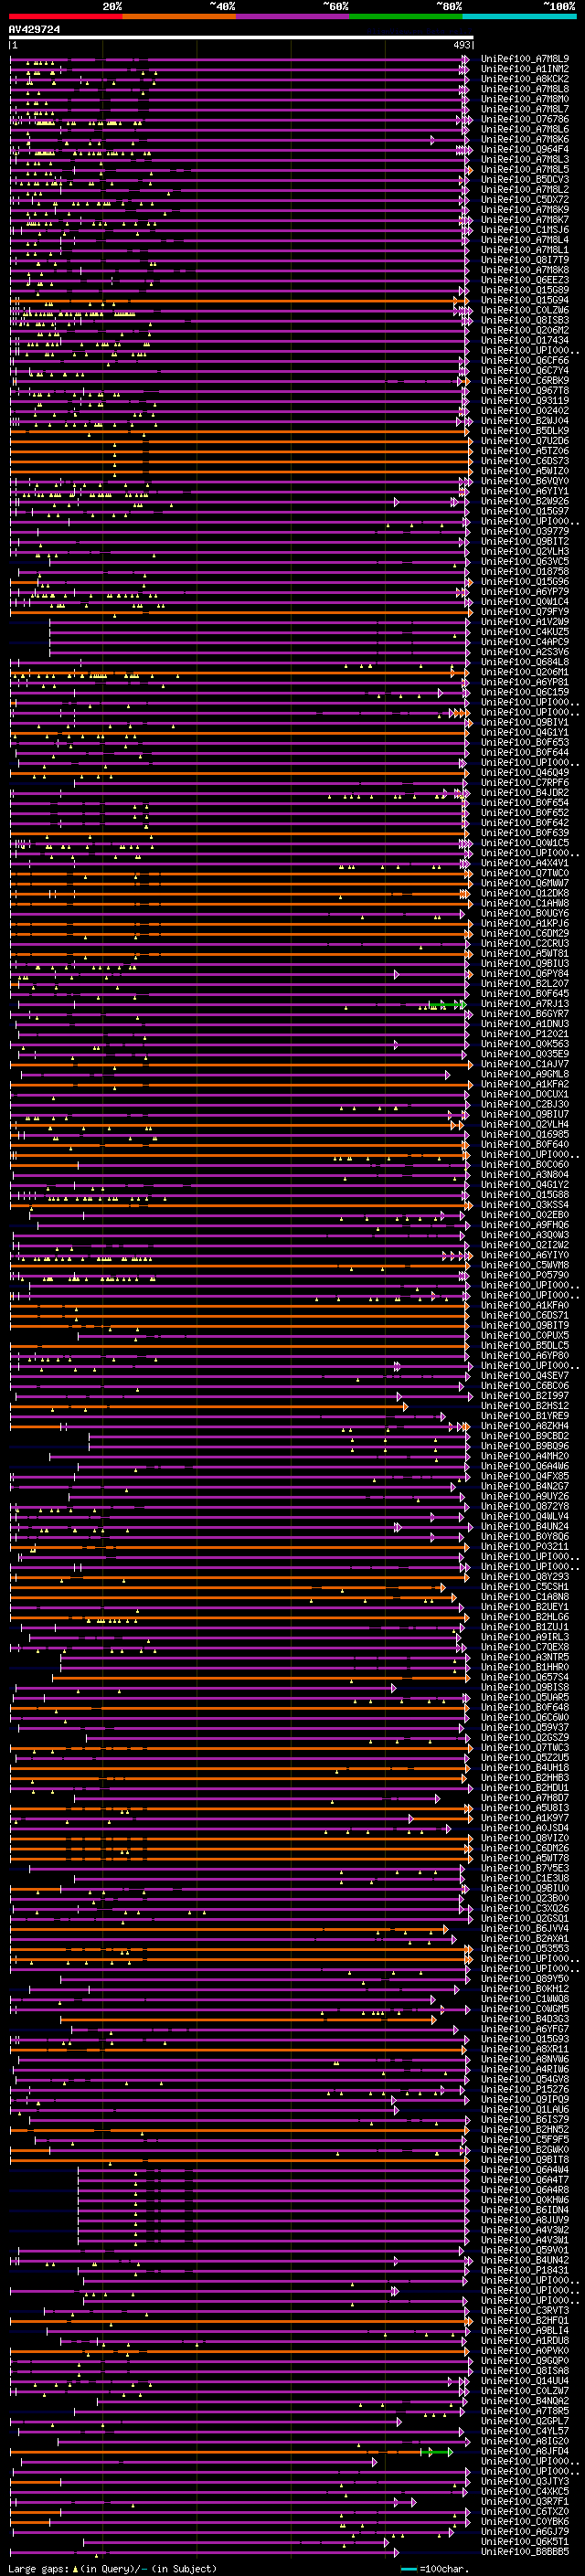The image size is (585, 2576).
Task: Click UniRef100_Q93119 in the hit list
Action: coord(525,401)
